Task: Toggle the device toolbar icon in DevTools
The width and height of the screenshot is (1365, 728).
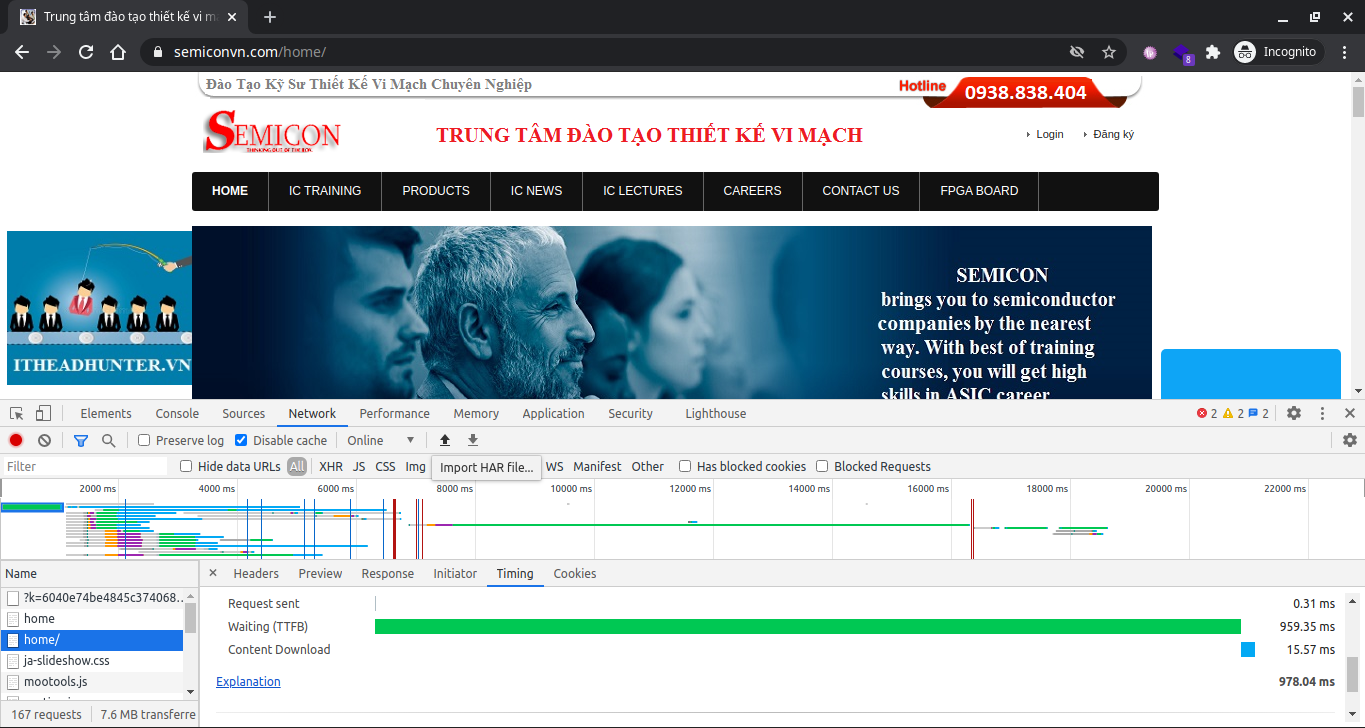Action: click(43, 413)
